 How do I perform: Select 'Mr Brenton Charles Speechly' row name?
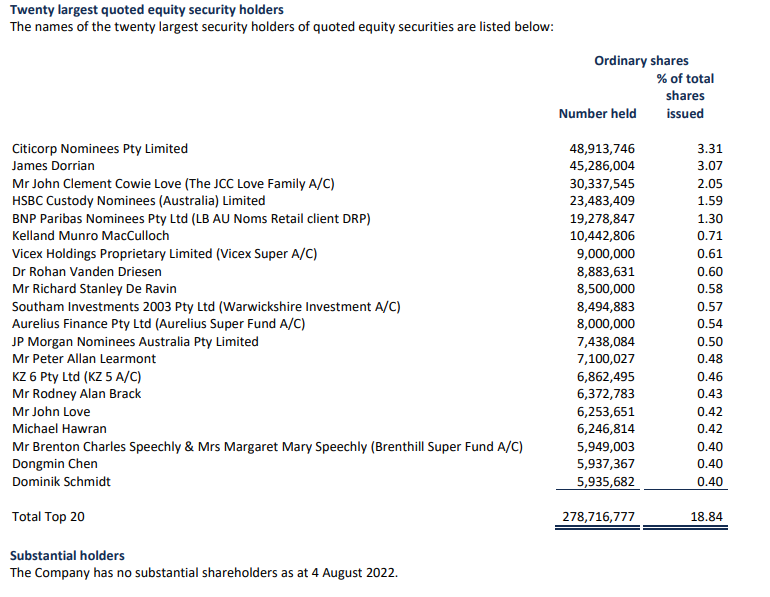pyautogui.click(x=268, y=447)
